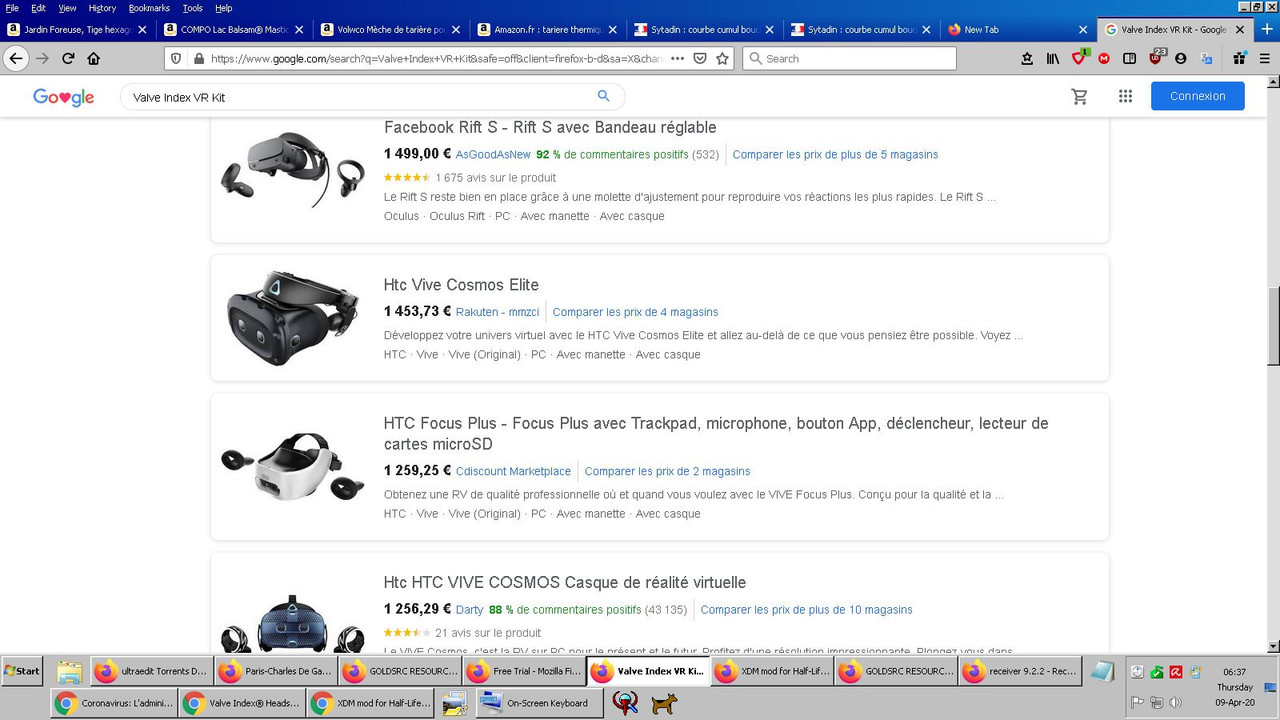
Task: Switch to the COMPO Lac Balsam tab
Action: pyautogui.click(x=234, y=29)
